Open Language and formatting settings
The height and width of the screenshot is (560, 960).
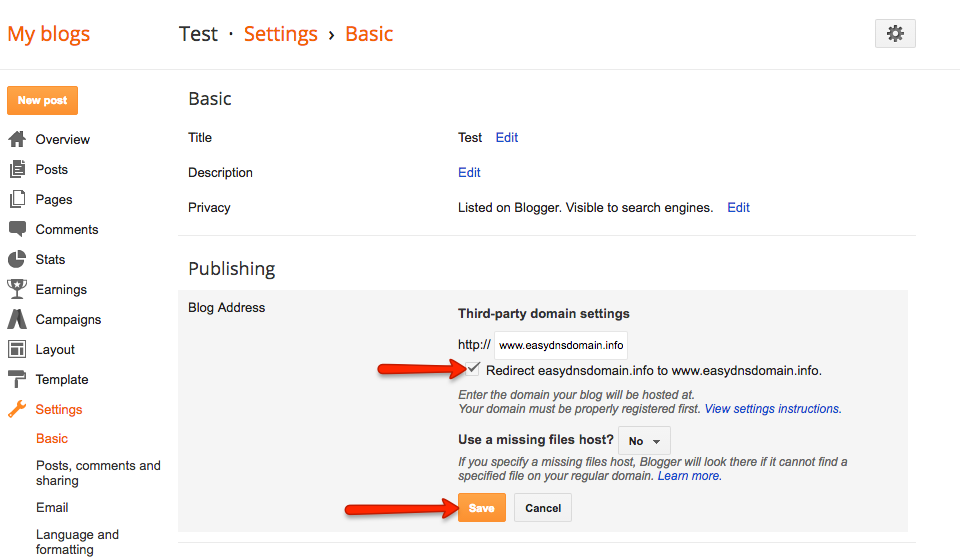pos(77,542)
